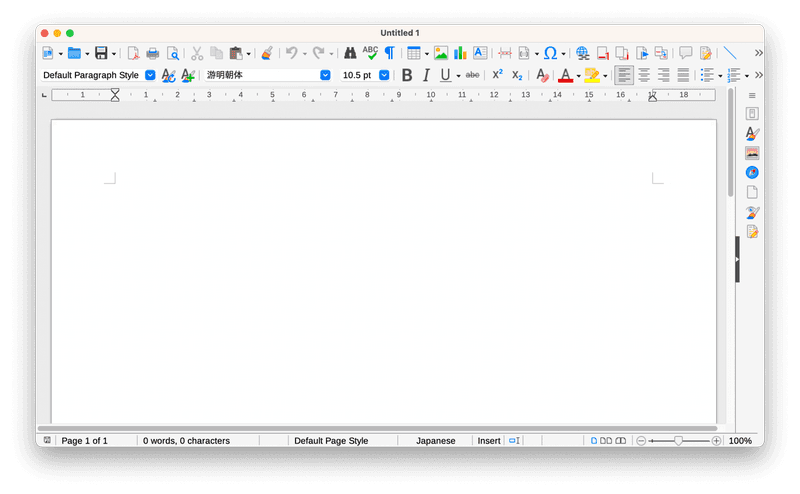This screenshot has height=494, width=800.
Task: Open the sidebar Properties deck
Action: pyautogui.click(x=752, y=114)
